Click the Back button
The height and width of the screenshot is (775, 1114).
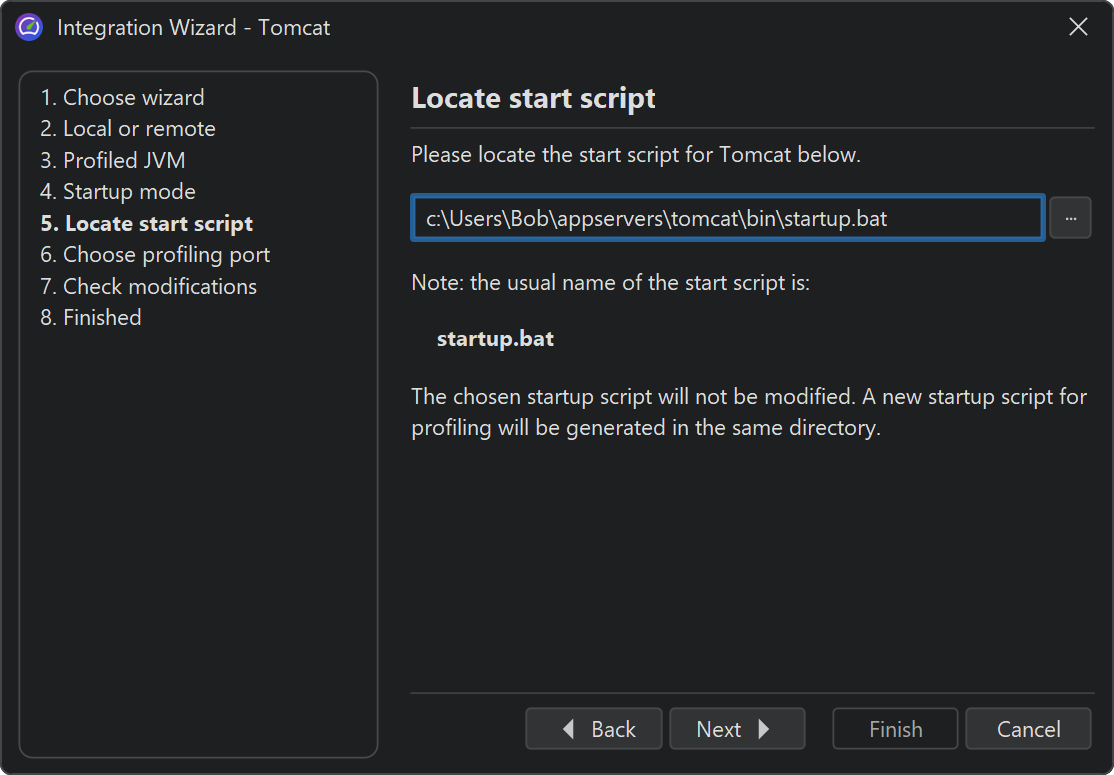pos(594,729)
